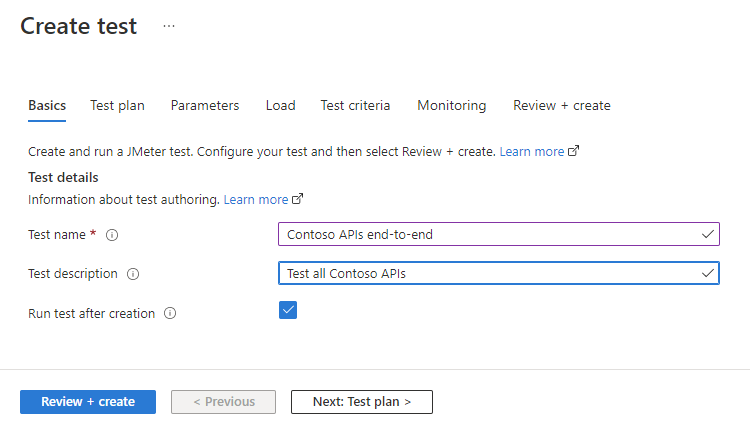Click the blue Review + create button
Viewport: 750px width, 437px height.
pos(88,402)
